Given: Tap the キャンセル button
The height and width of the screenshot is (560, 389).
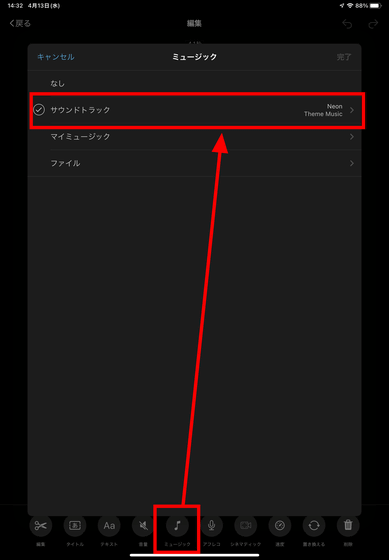Looking at the screenshot, I should pos(56,57).
